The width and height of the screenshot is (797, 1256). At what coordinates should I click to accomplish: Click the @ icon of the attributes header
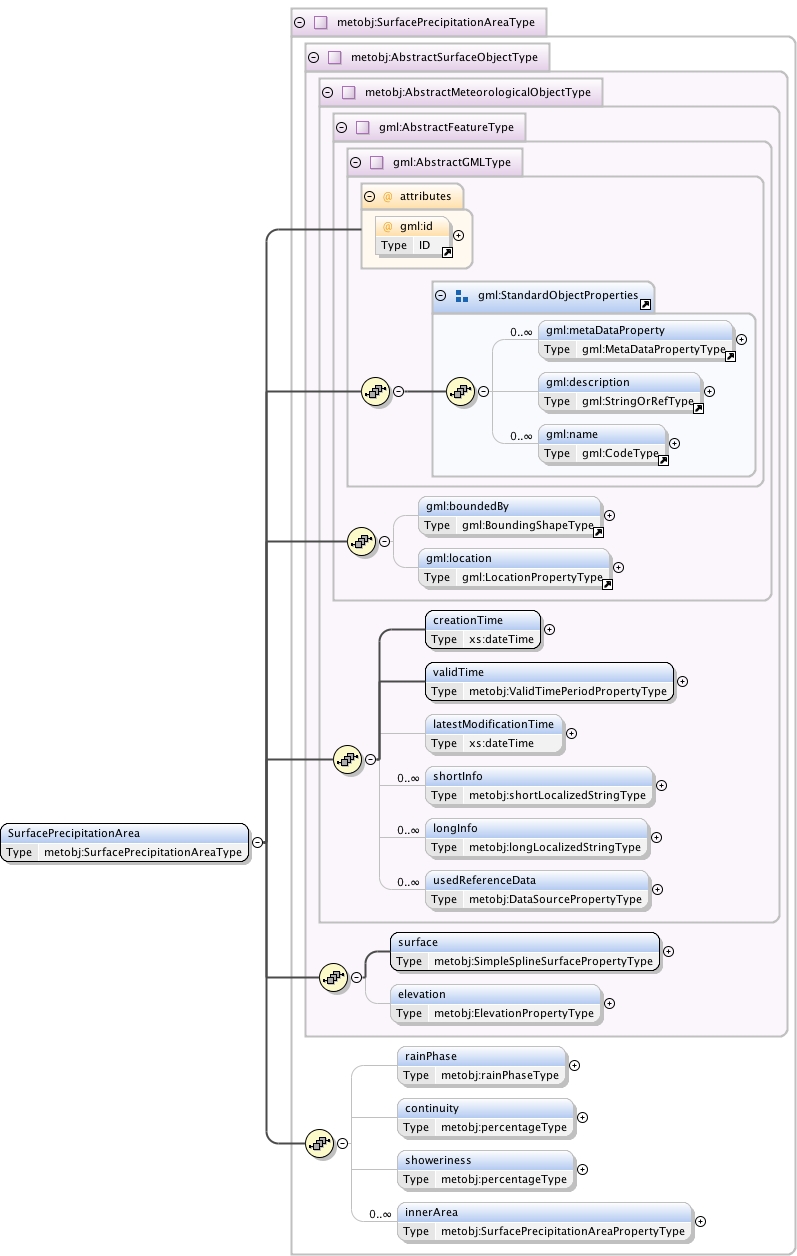click(388, 196)
